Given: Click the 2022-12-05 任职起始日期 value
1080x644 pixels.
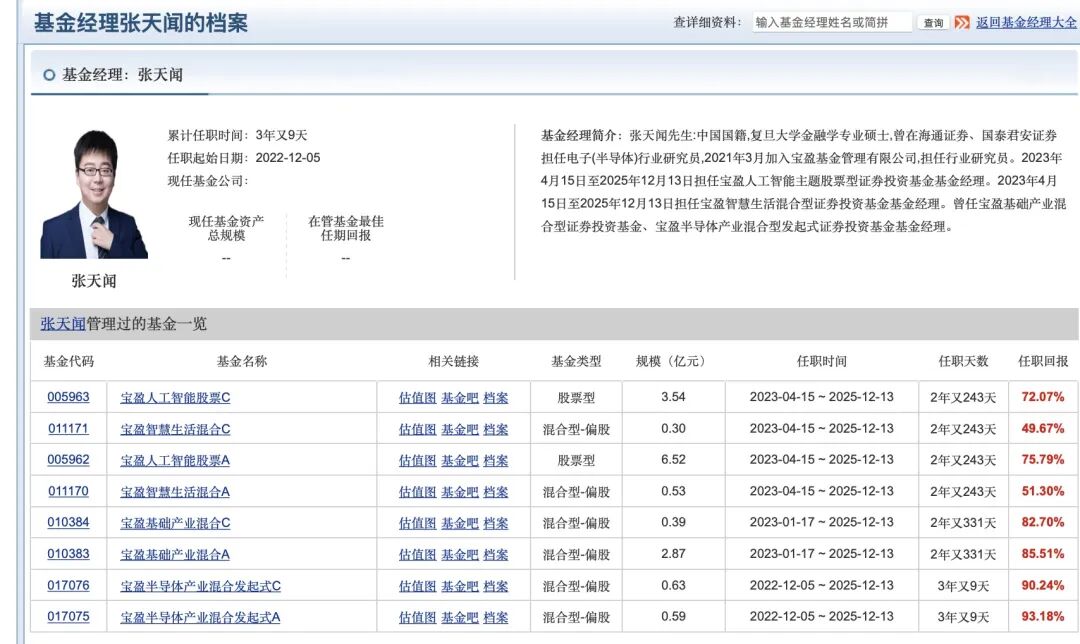Looking at the screenshot, I should pyautogui.click(x=288, y=158).
